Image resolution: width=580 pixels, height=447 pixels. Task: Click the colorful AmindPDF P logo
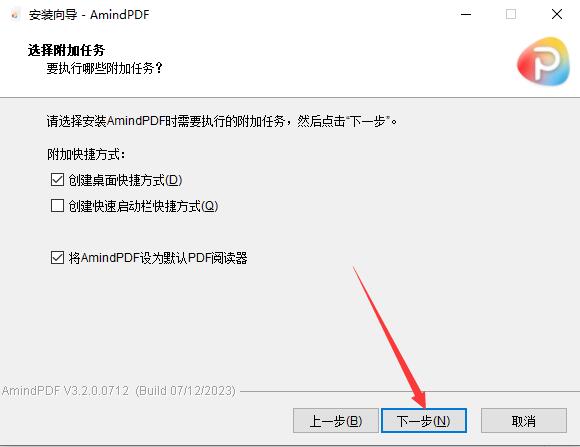click(543, 61)
